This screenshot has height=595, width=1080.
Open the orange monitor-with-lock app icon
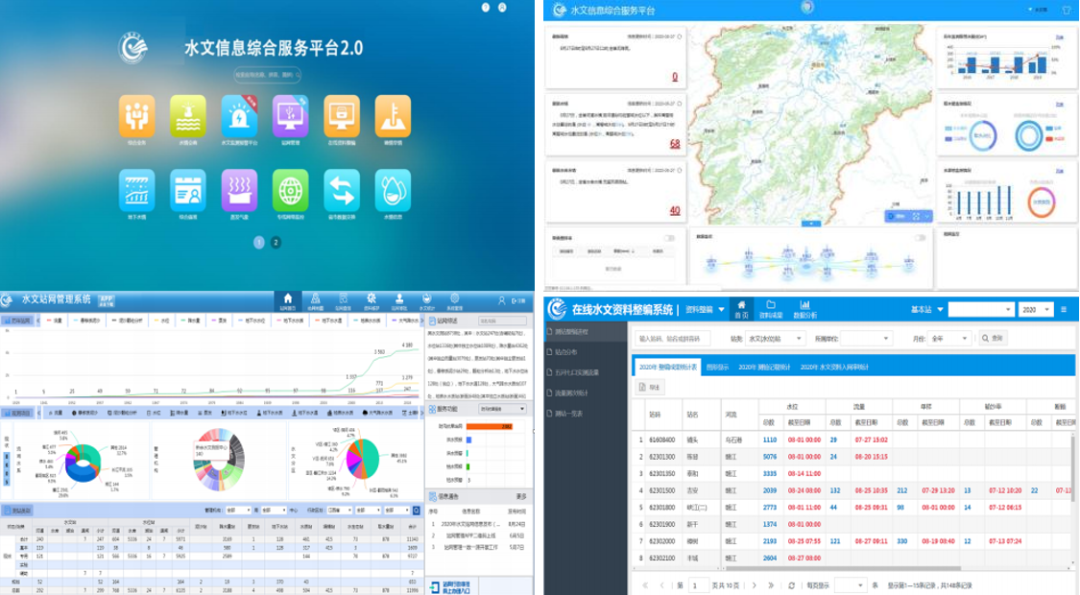(x=342, y=116)
